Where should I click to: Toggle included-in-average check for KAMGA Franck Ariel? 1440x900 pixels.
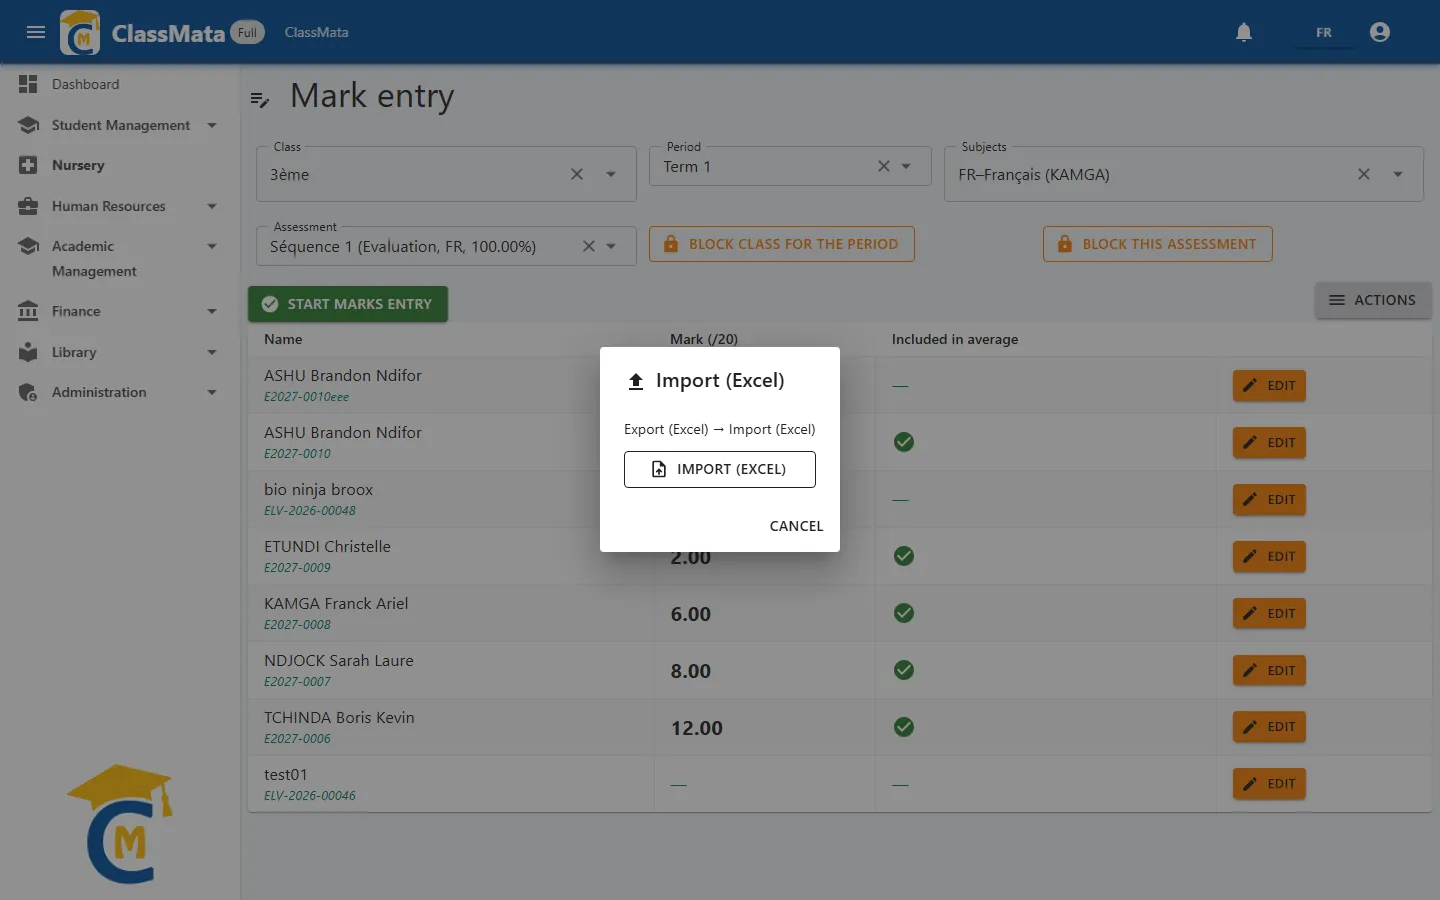tap(904, 613)
